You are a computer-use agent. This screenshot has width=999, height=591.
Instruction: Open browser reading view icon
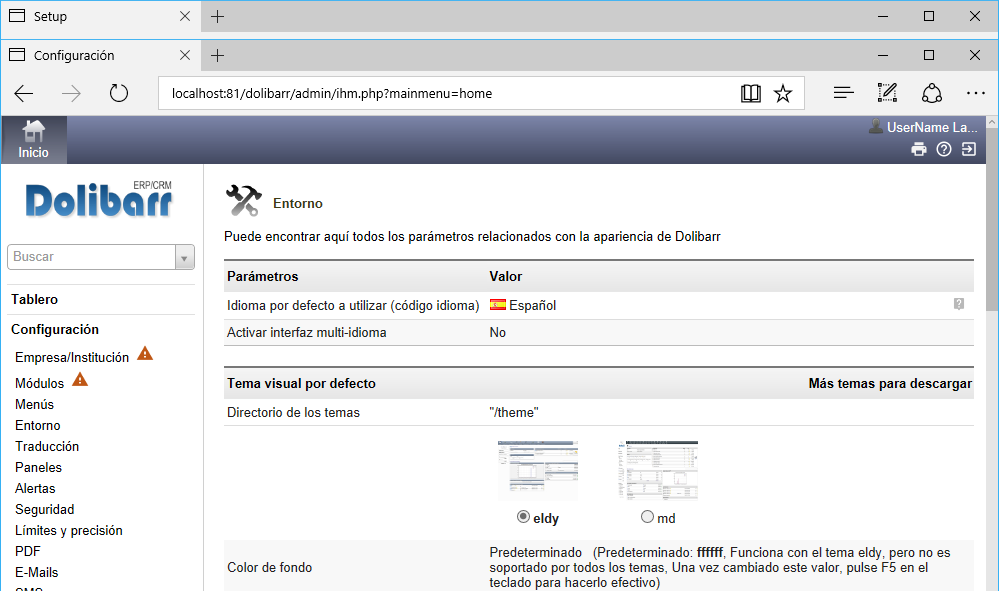pos(750,93)
